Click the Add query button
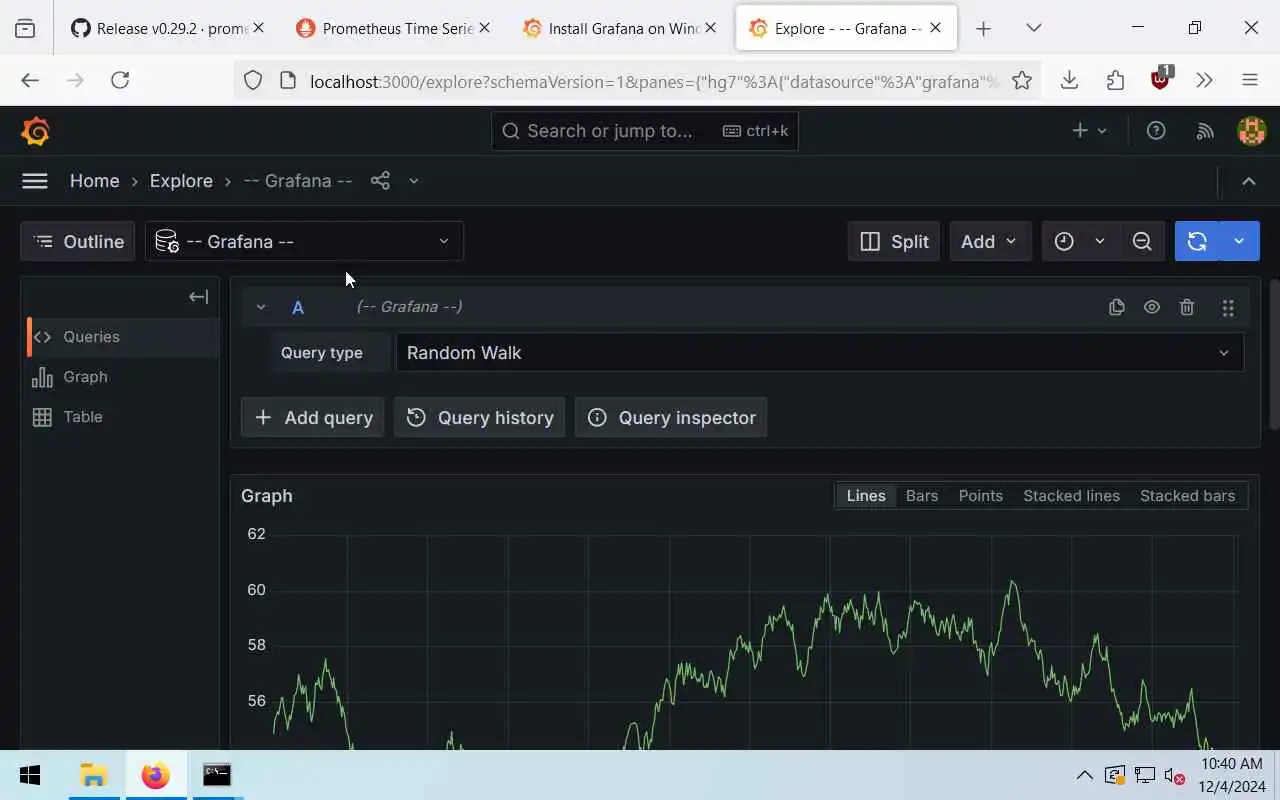 313,417
